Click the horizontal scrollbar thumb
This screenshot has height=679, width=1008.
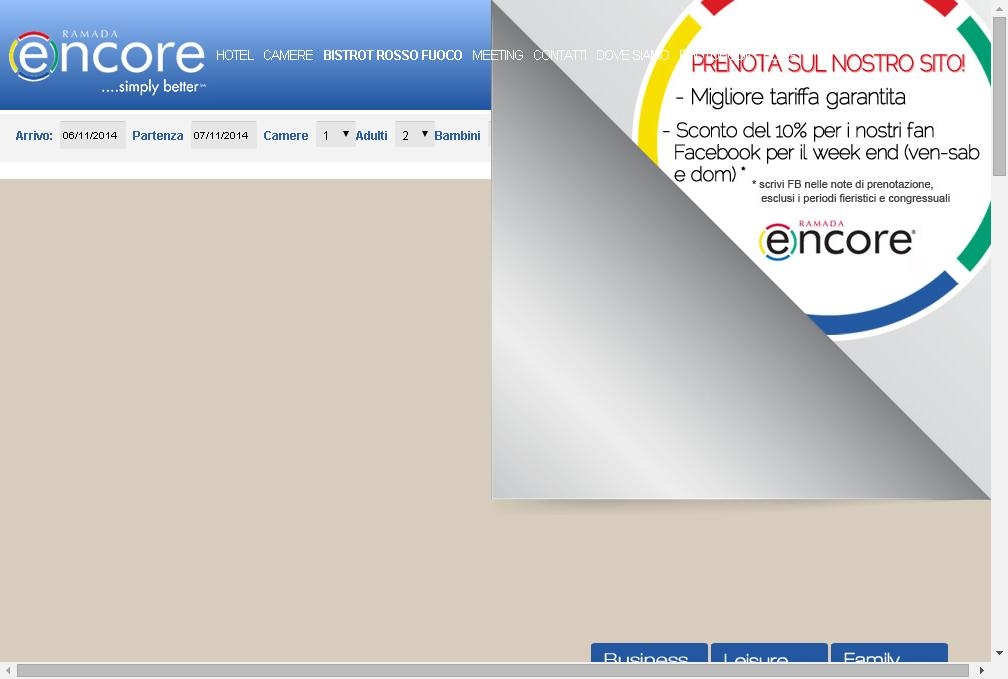492,671
